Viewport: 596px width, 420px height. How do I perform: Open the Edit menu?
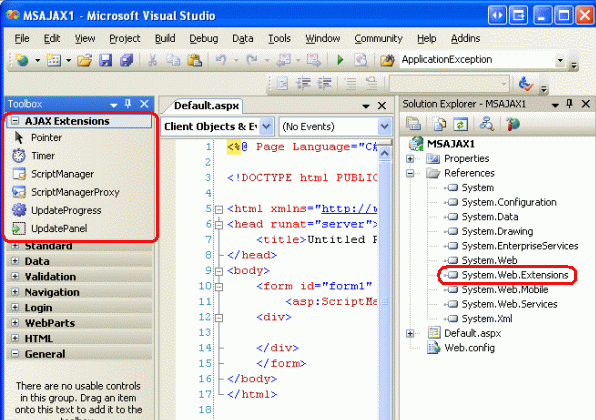tap(52, 38)
